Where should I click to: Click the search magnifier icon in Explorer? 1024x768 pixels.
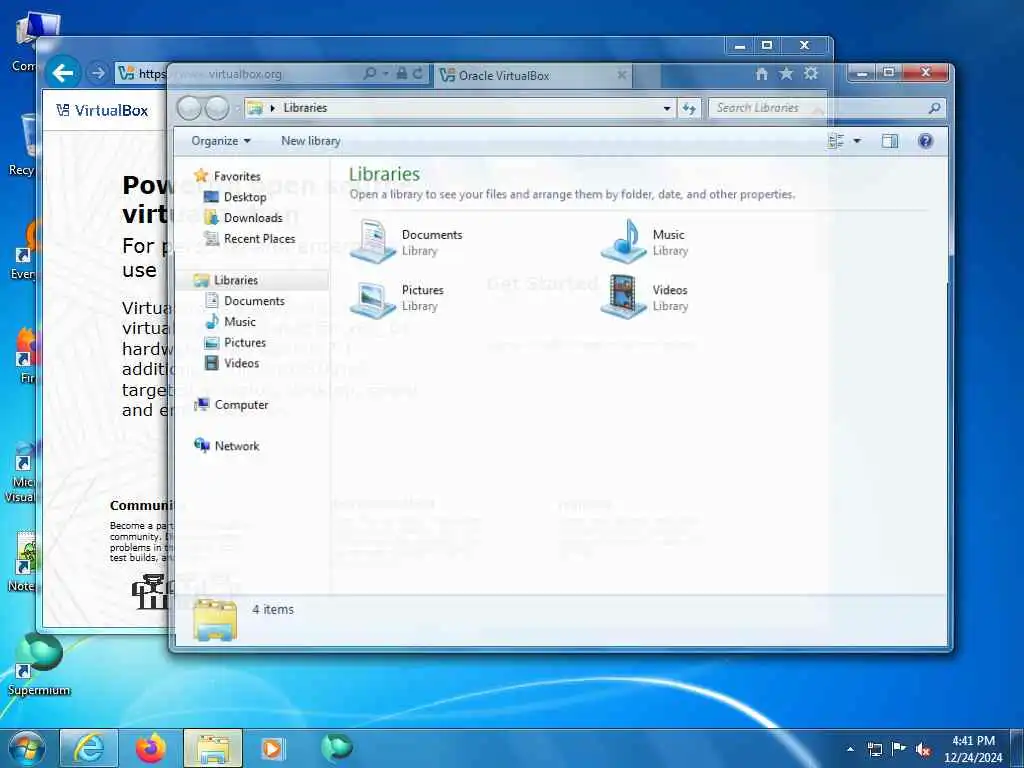pos(935,108)
